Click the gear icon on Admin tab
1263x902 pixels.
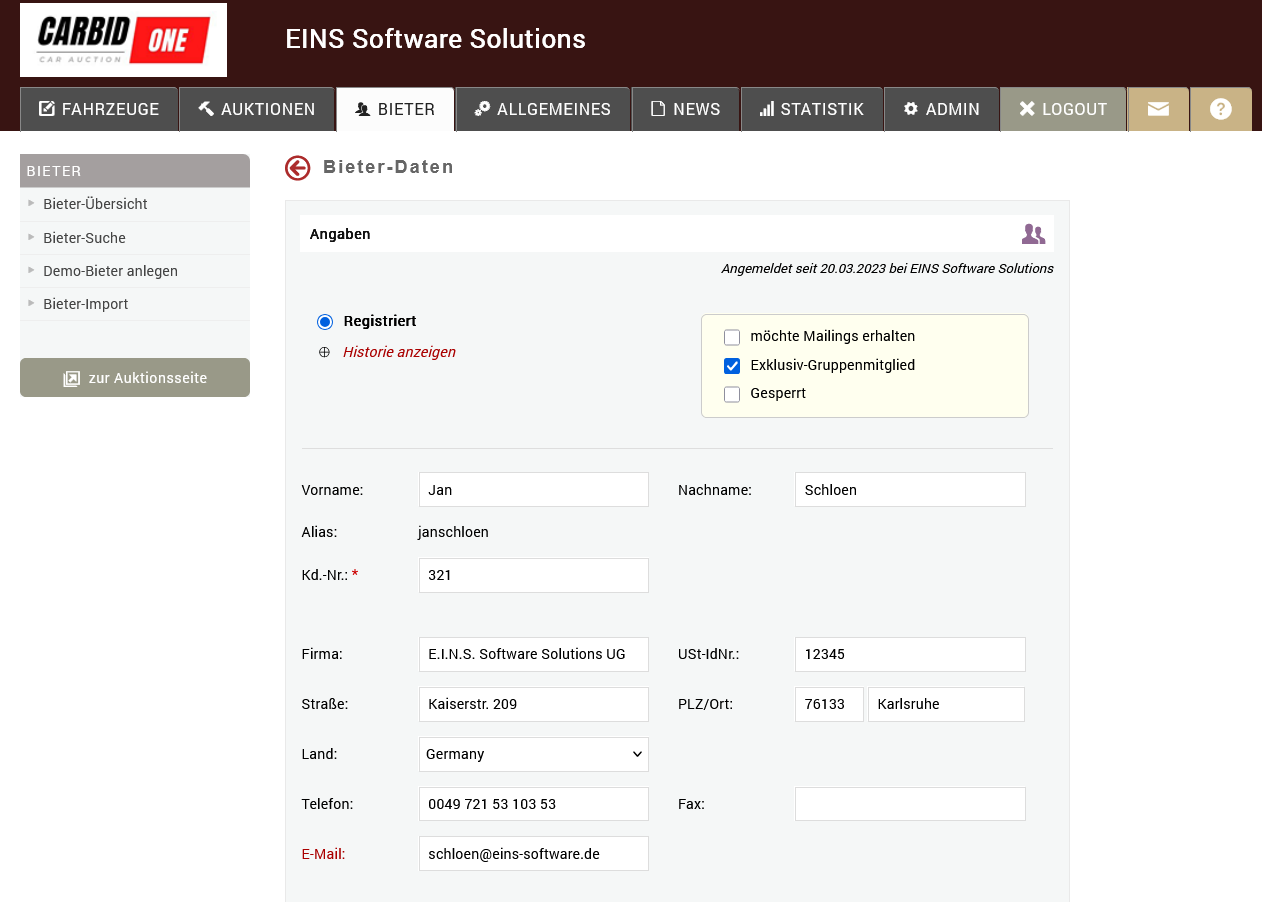click(910, 109)
